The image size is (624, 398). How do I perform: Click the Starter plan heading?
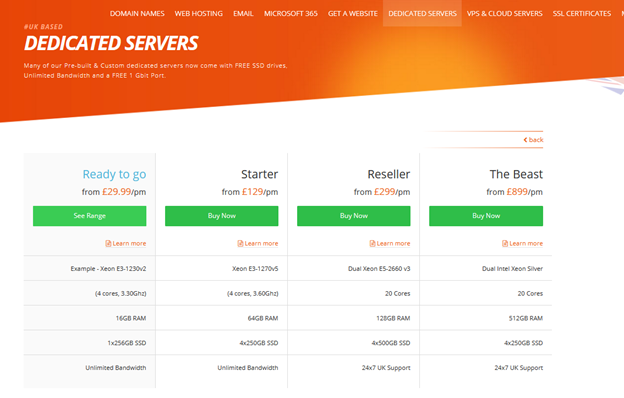coord(259,174)
